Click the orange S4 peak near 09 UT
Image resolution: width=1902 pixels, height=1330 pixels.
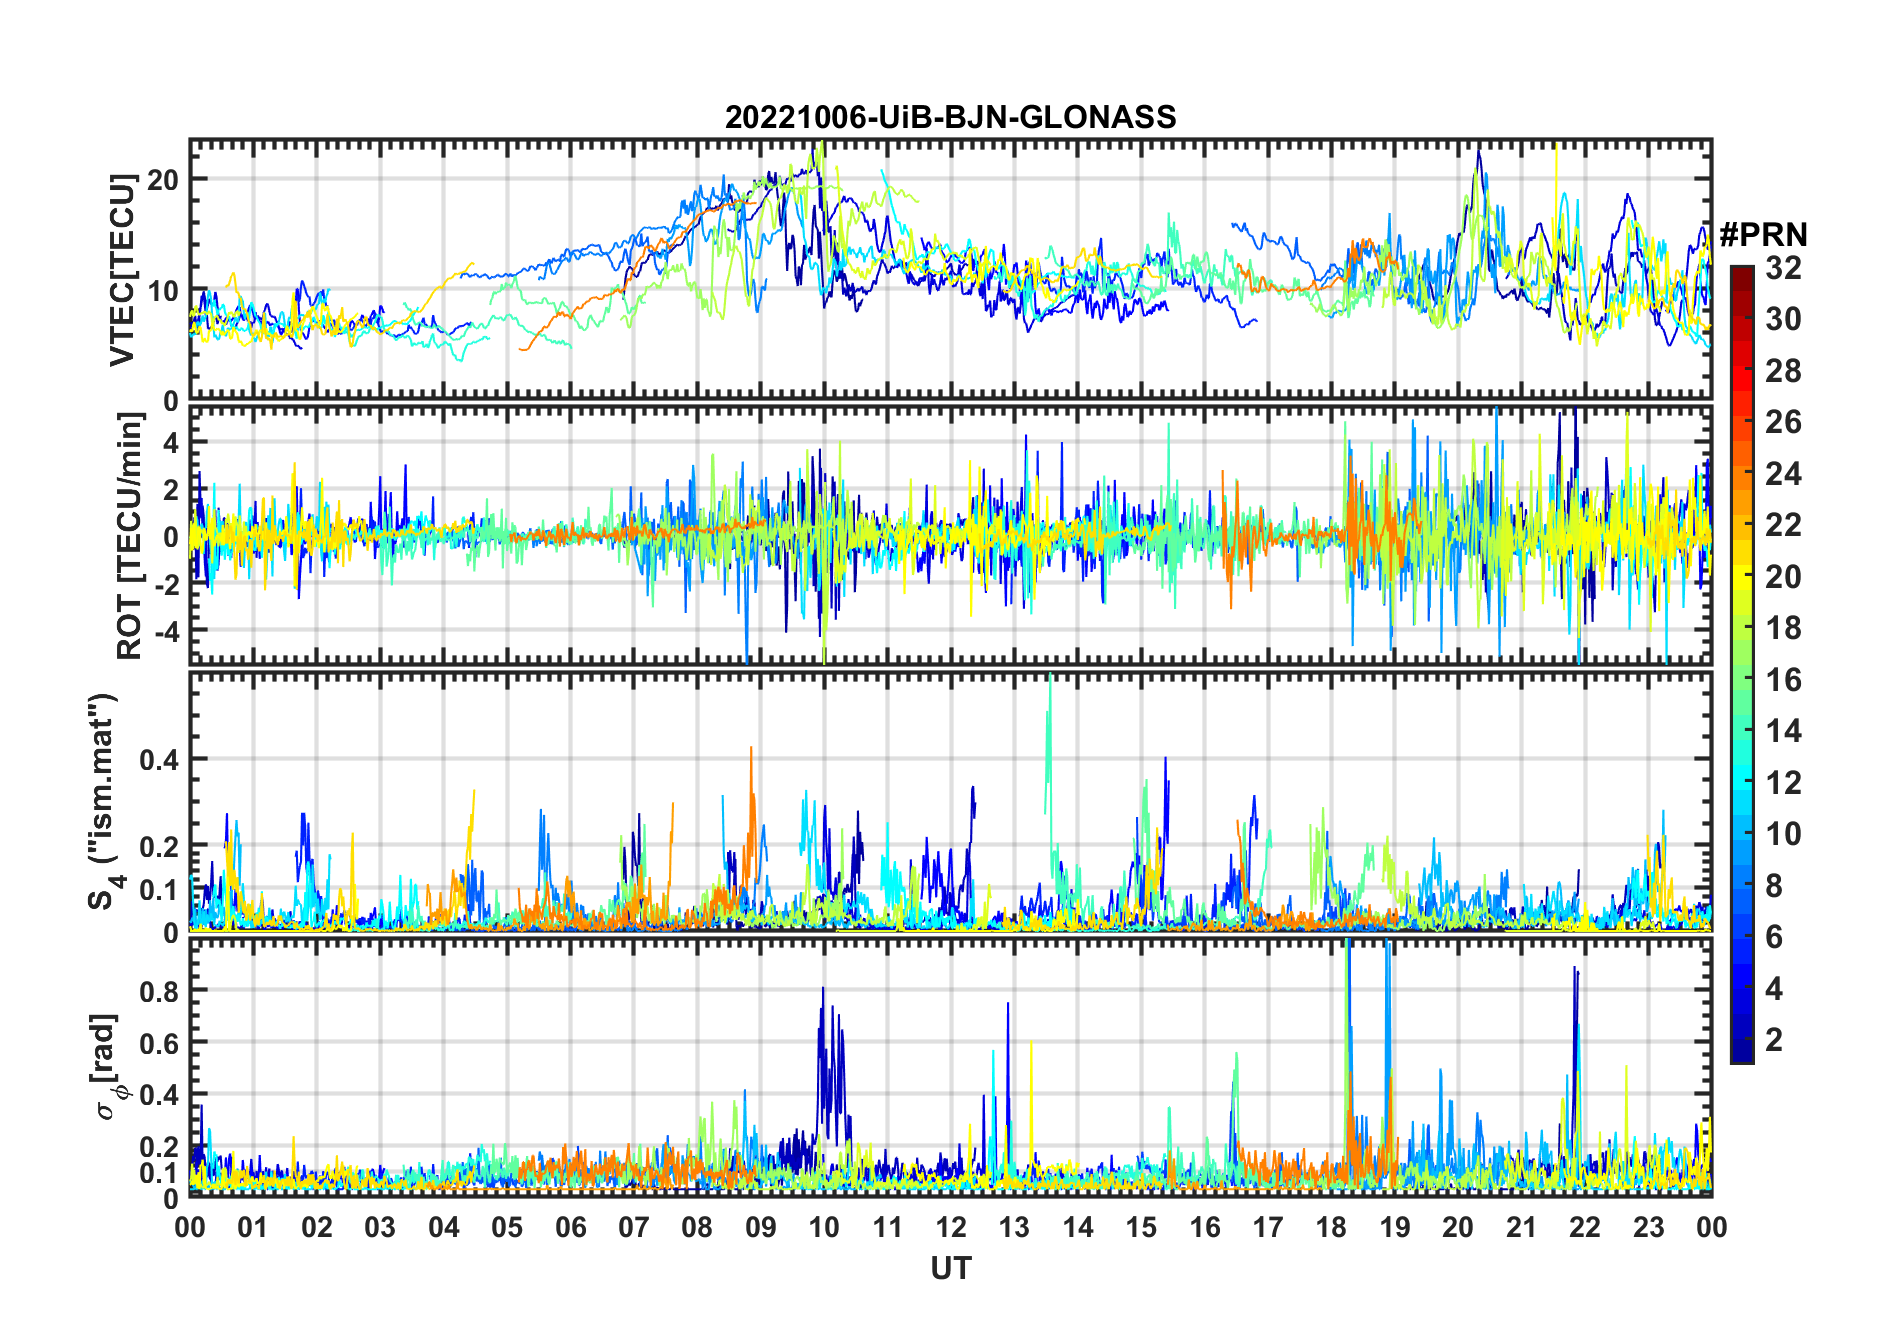[751, 750]
